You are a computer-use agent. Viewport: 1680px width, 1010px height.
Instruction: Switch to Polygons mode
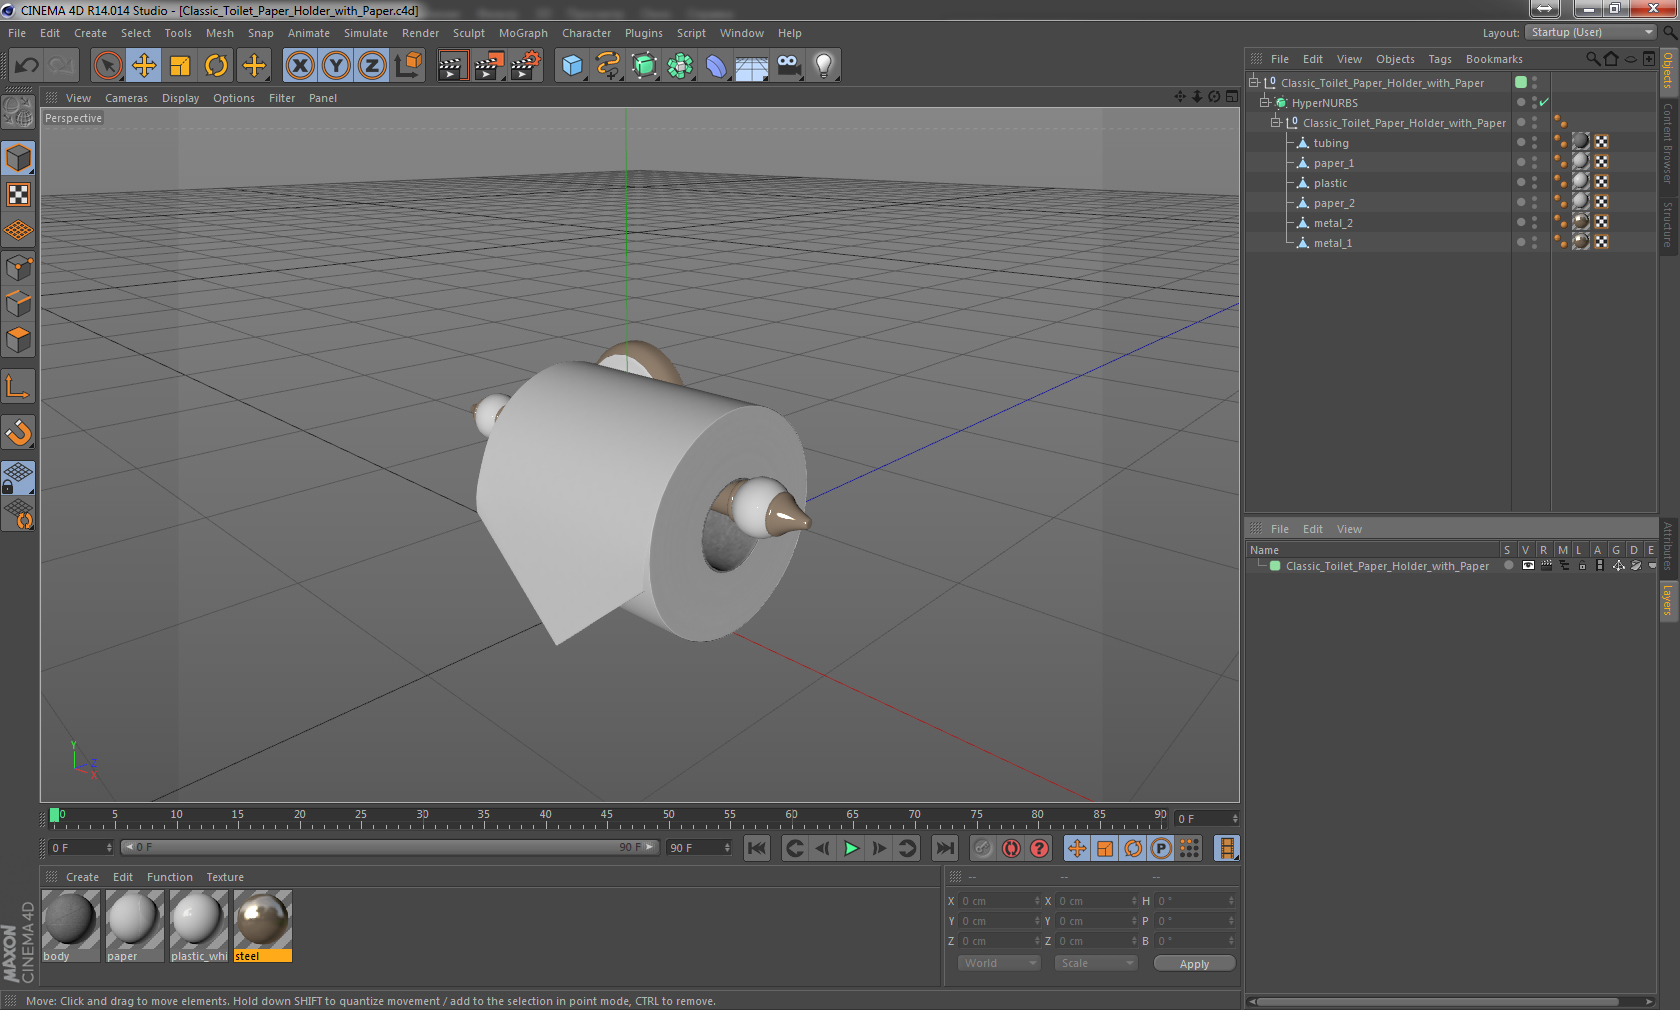(18, 340)
